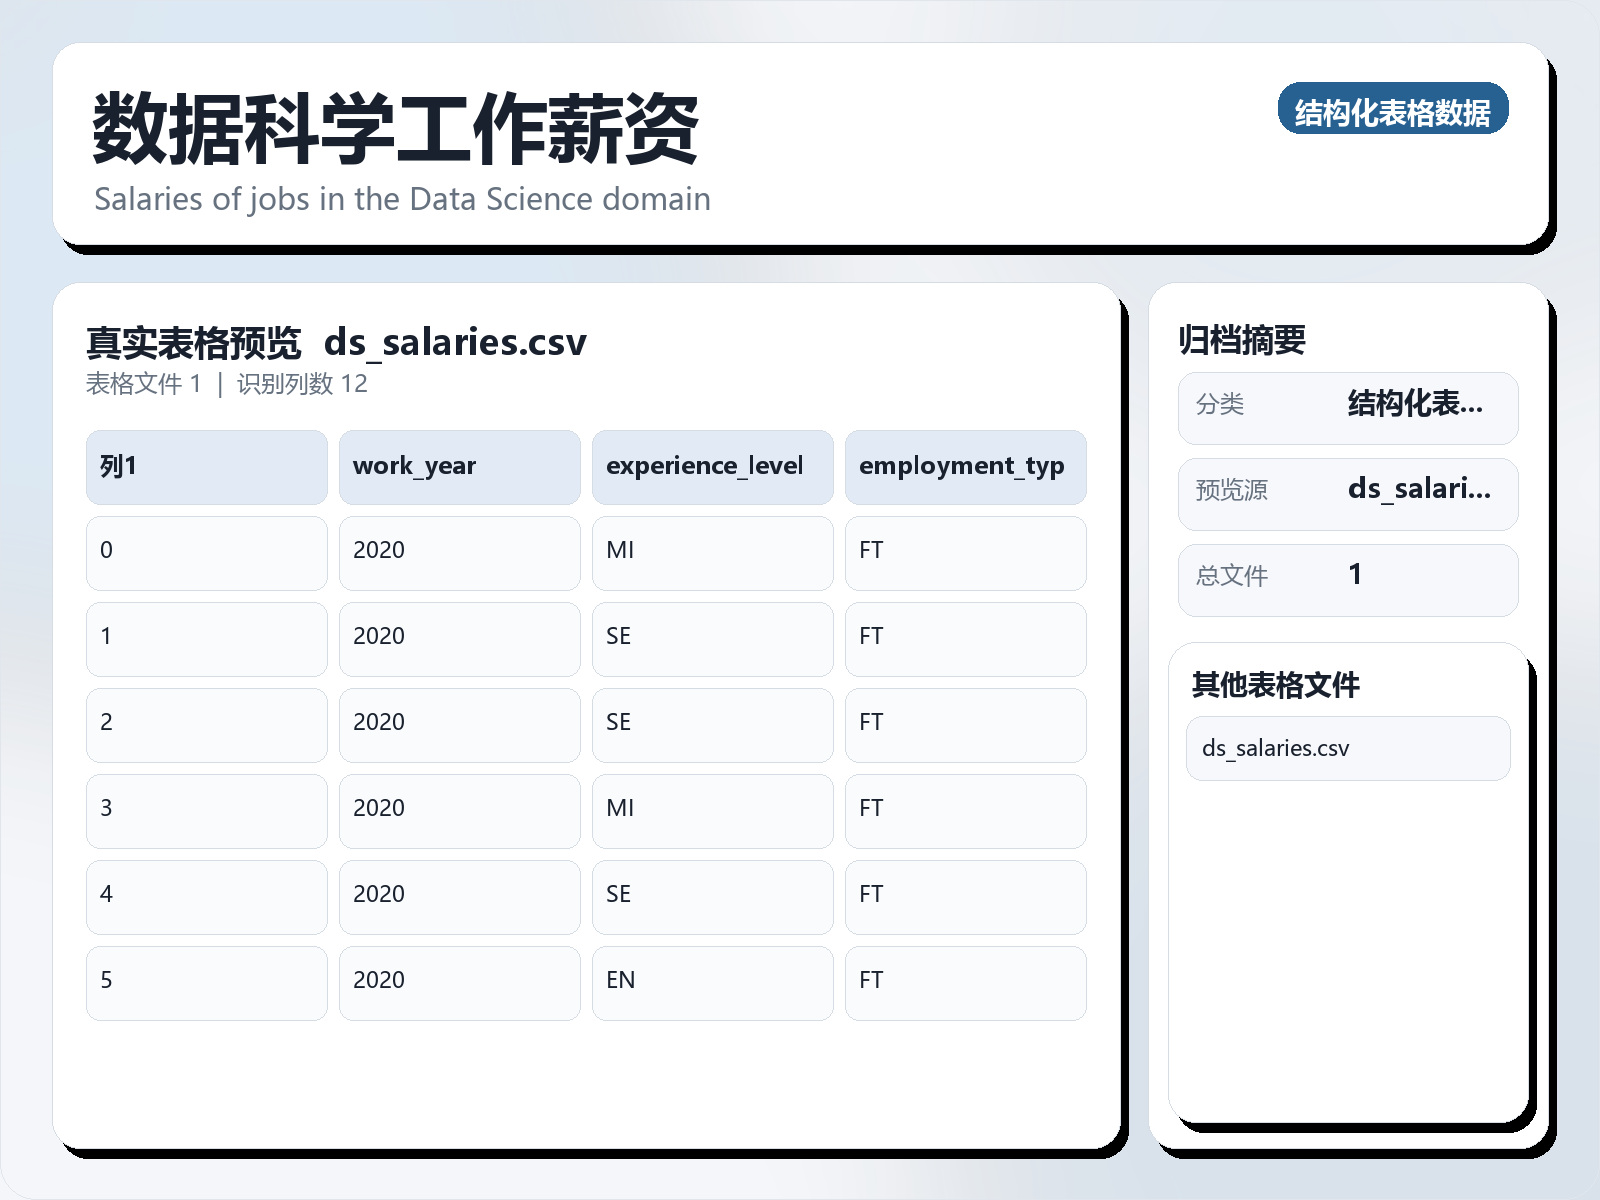Select the cell containing EN

coord(713,981)
